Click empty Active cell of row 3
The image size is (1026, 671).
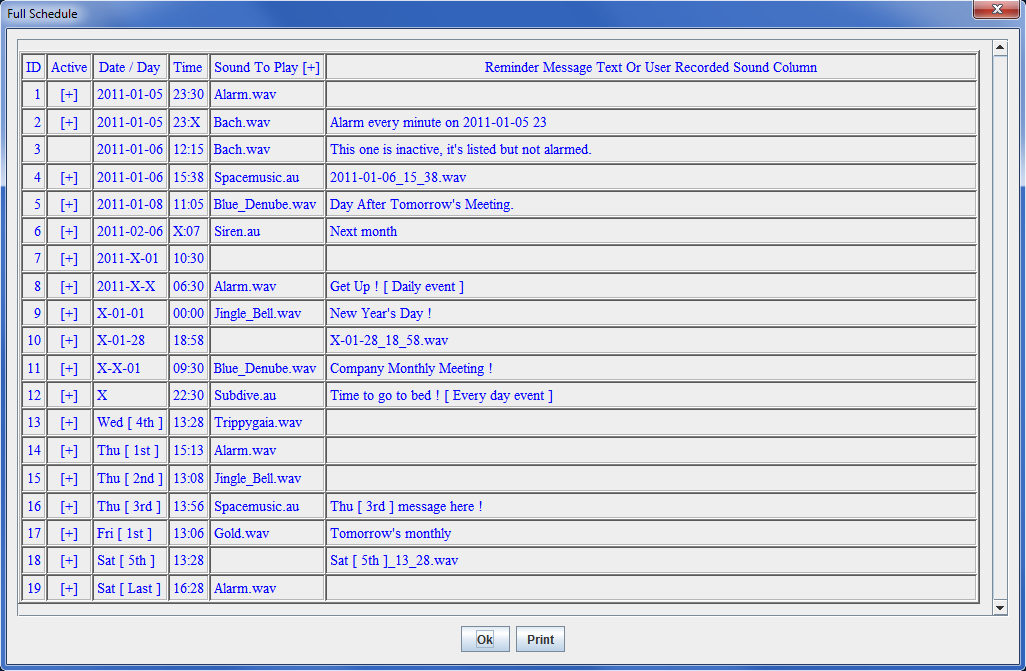69,150
